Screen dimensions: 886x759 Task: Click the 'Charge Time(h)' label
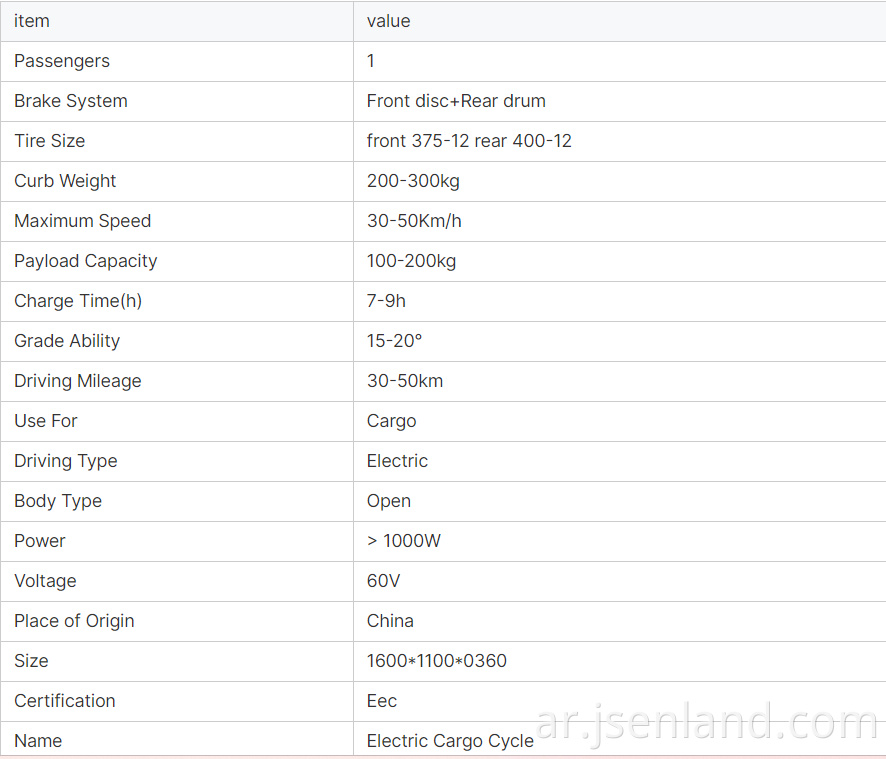click(x=77, y=301)
